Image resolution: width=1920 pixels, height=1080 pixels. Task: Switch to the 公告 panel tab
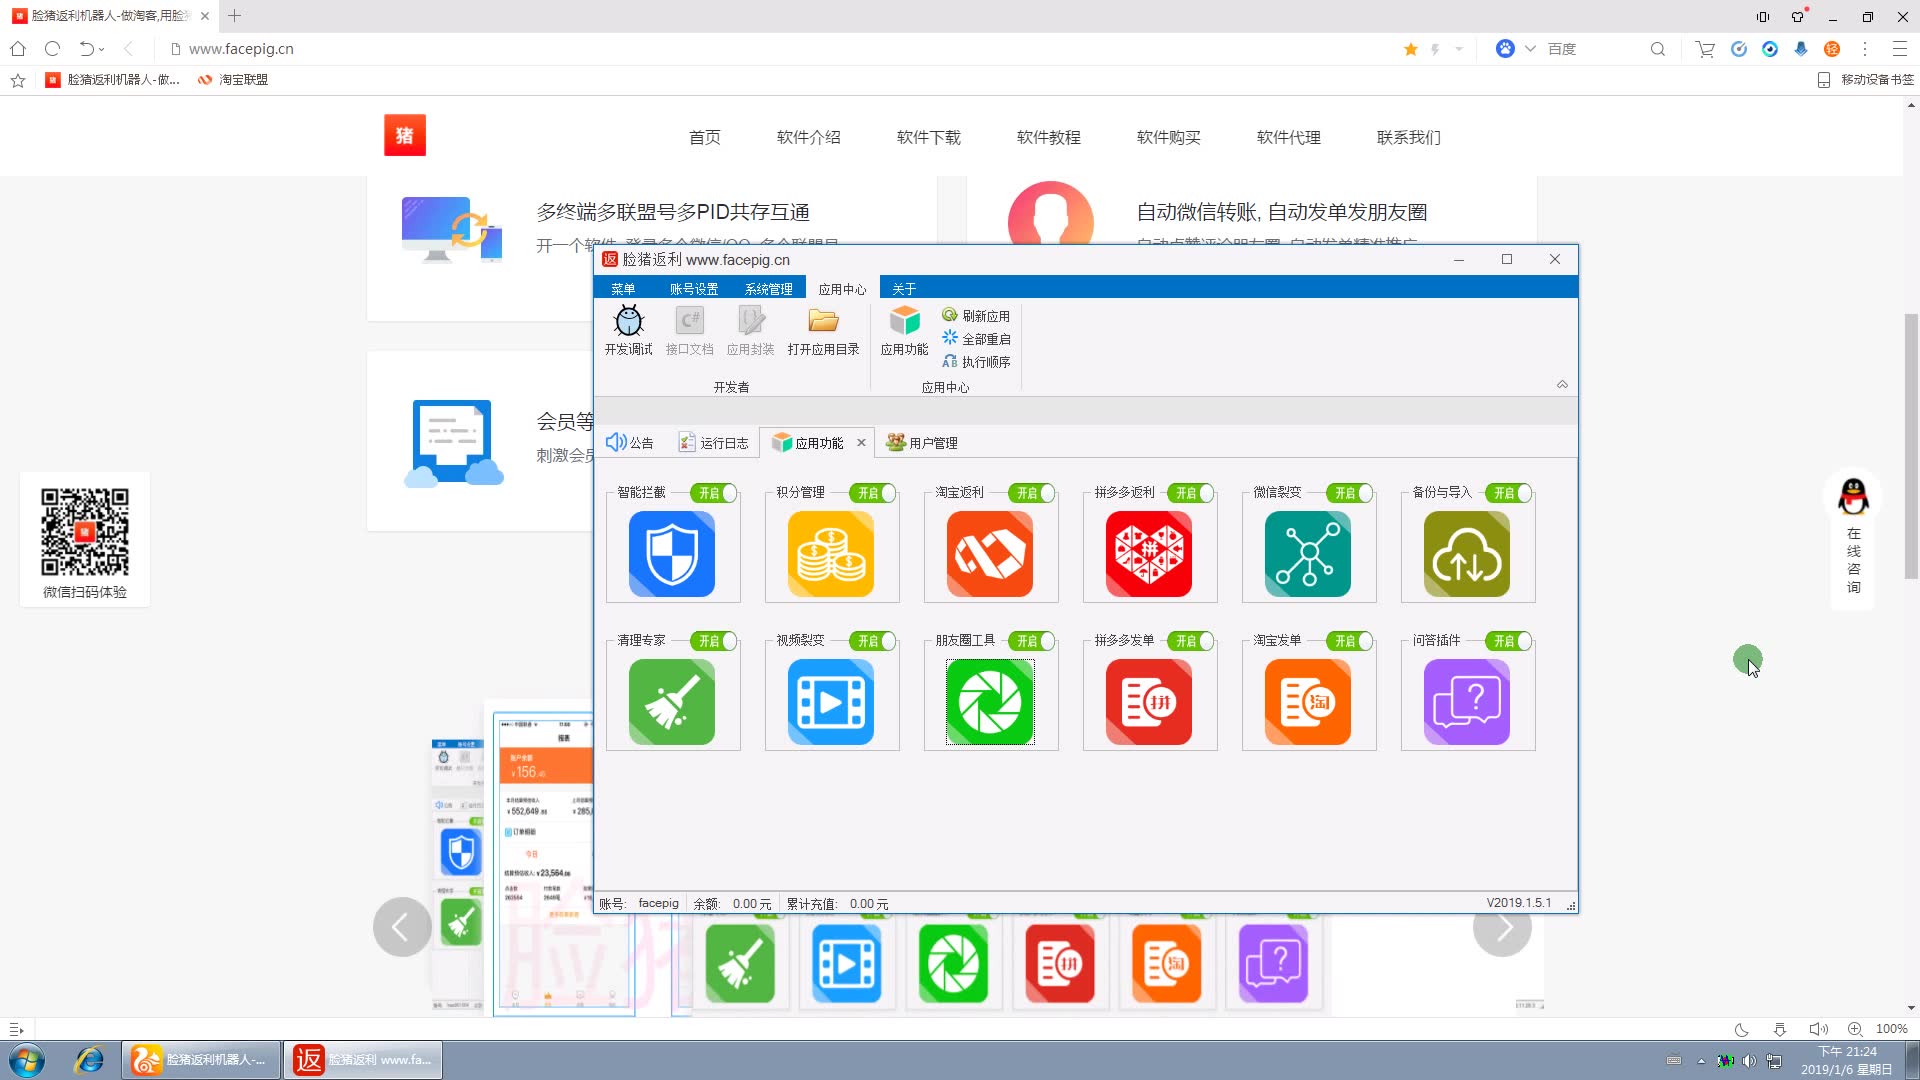click(630, 443)
